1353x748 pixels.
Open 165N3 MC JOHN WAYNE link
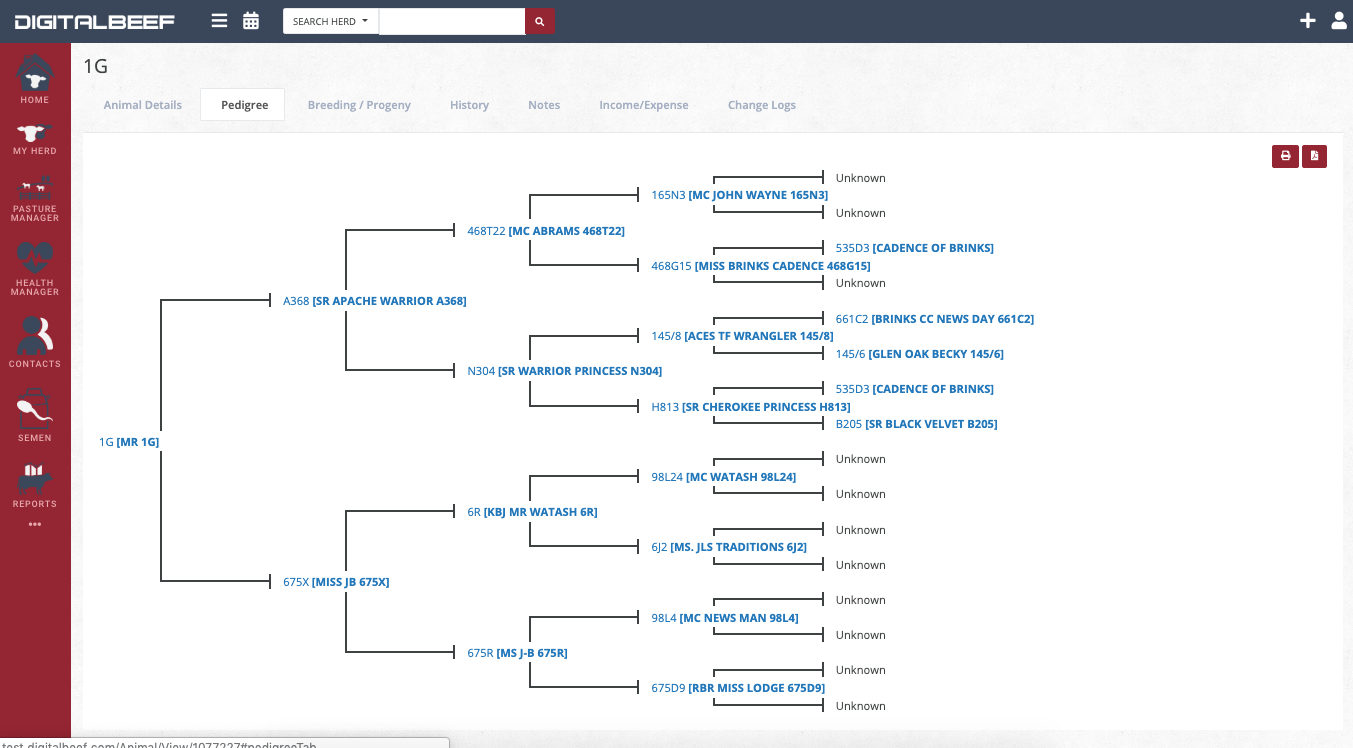coord(740,195)
